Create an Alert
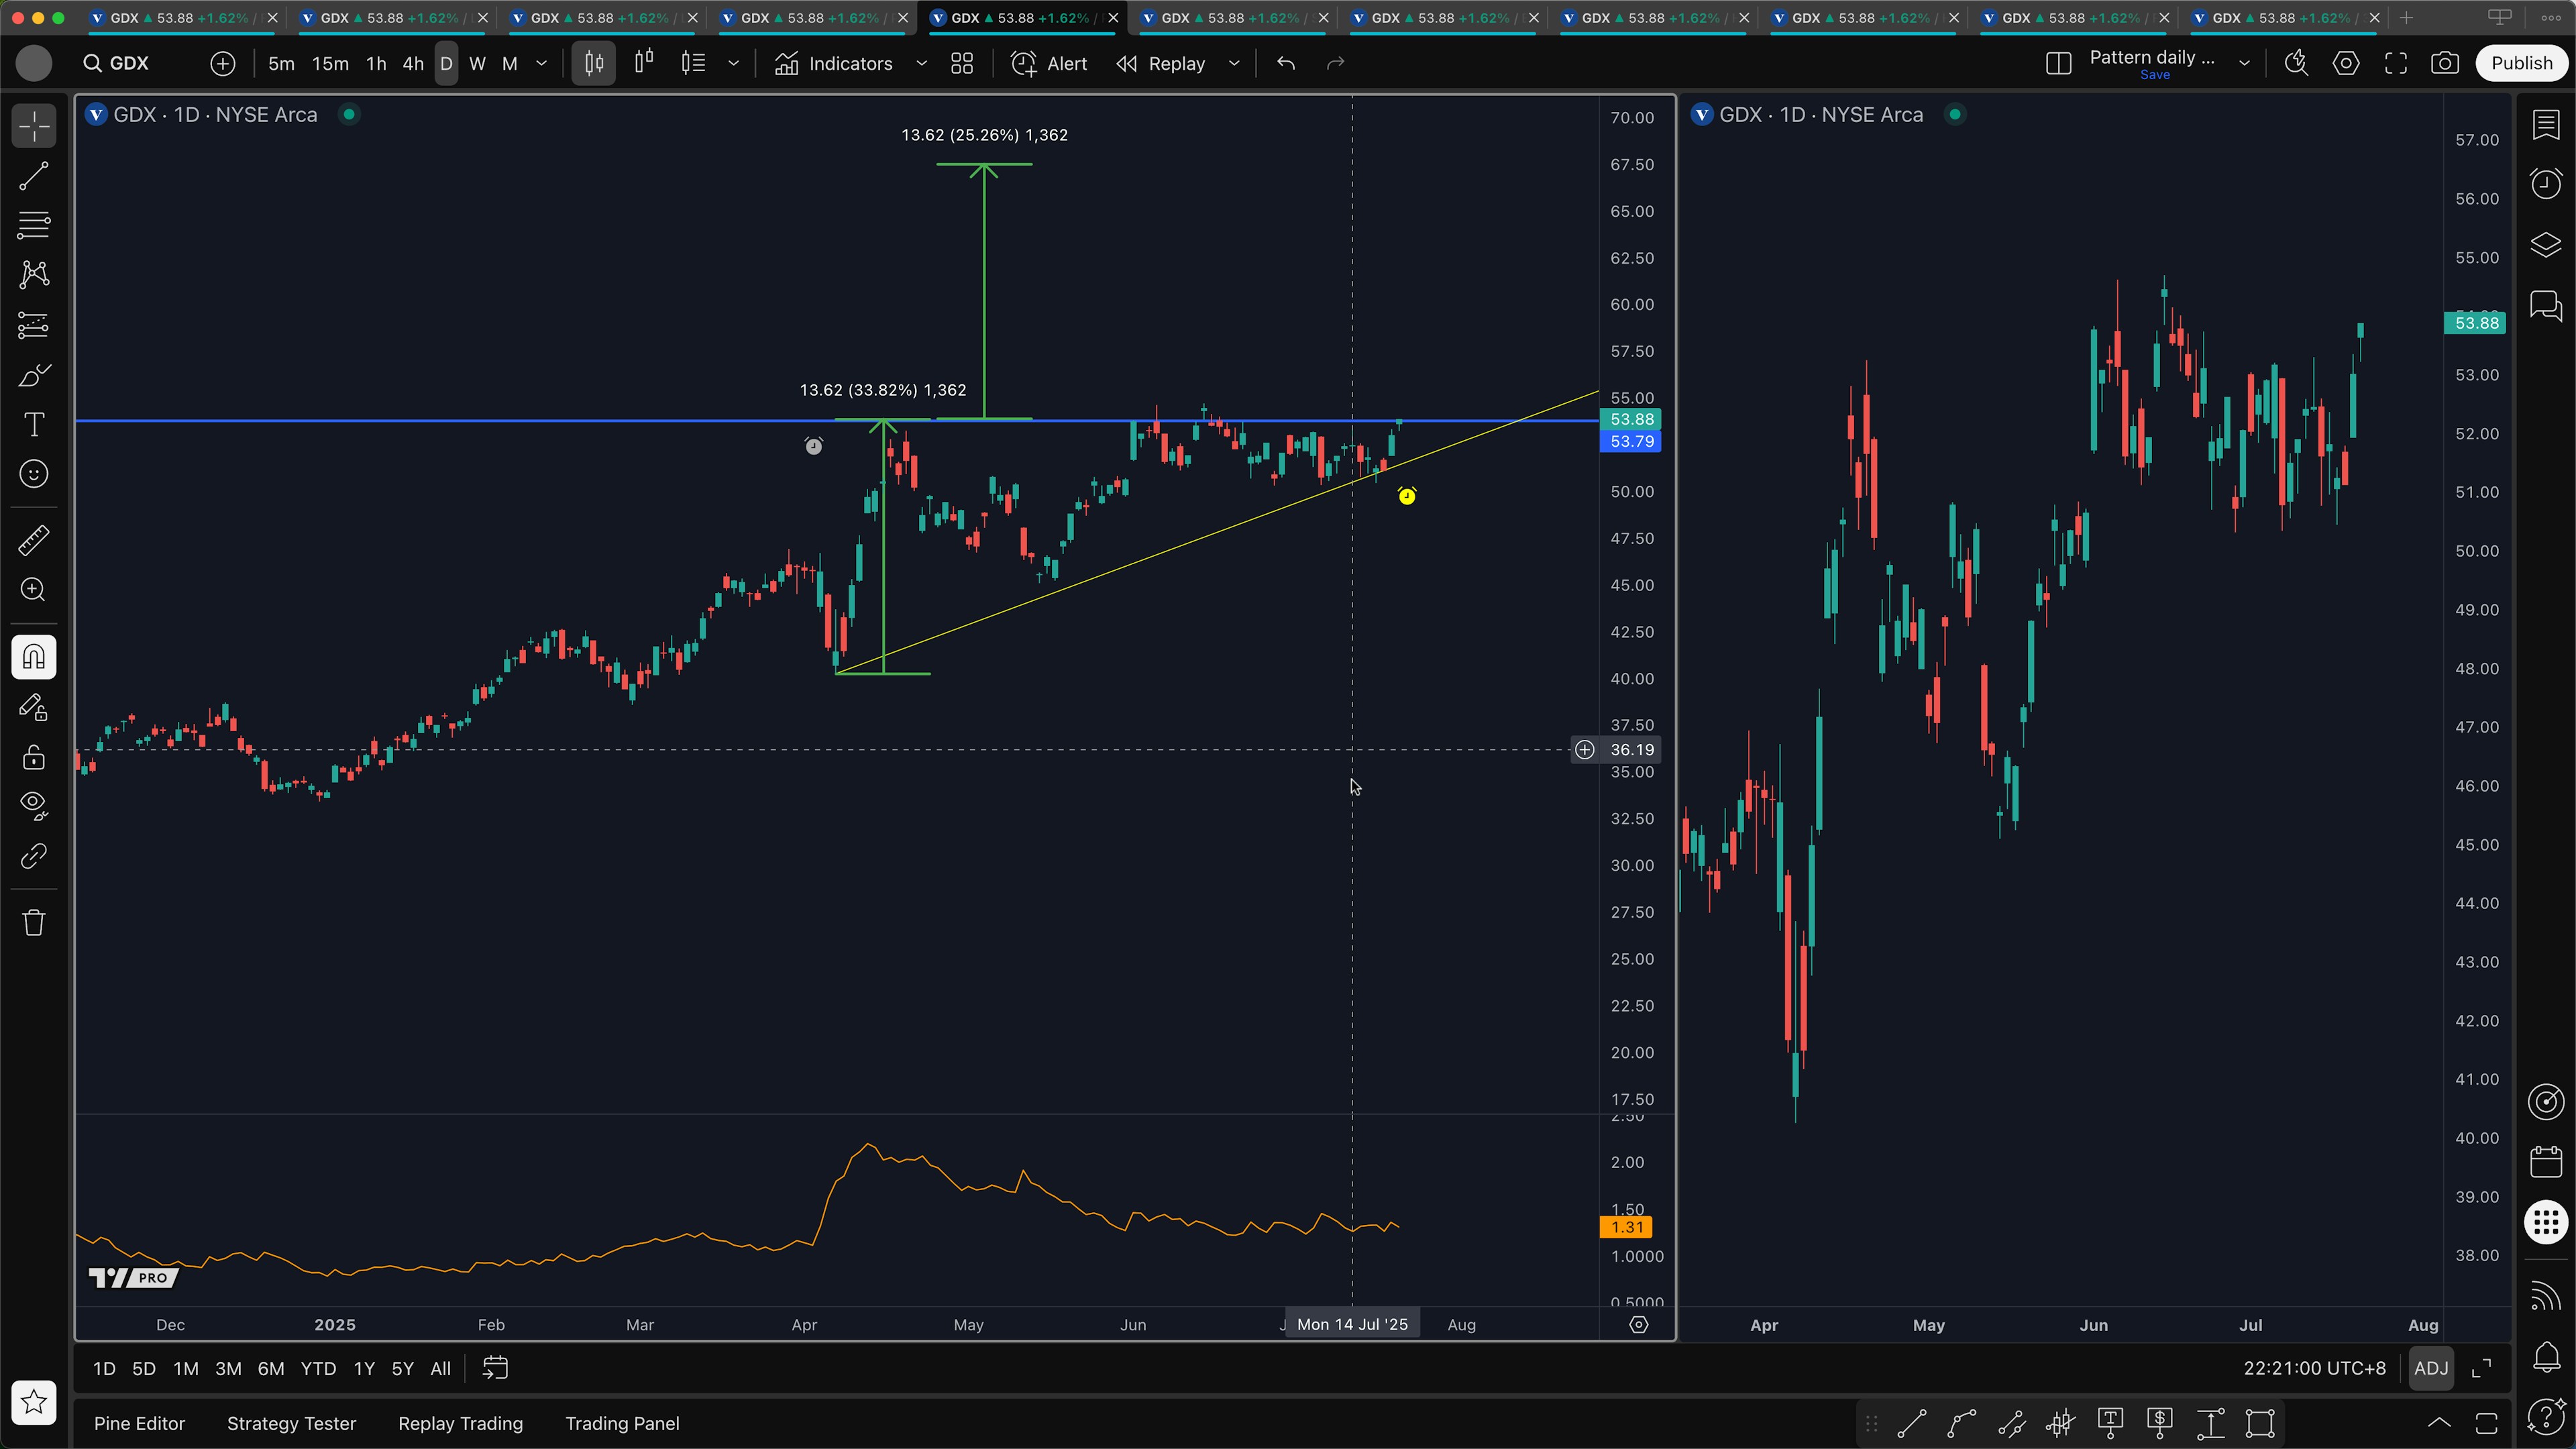The width and height of the screenshot is (2576, 1449). click(x=1049, y=63)
